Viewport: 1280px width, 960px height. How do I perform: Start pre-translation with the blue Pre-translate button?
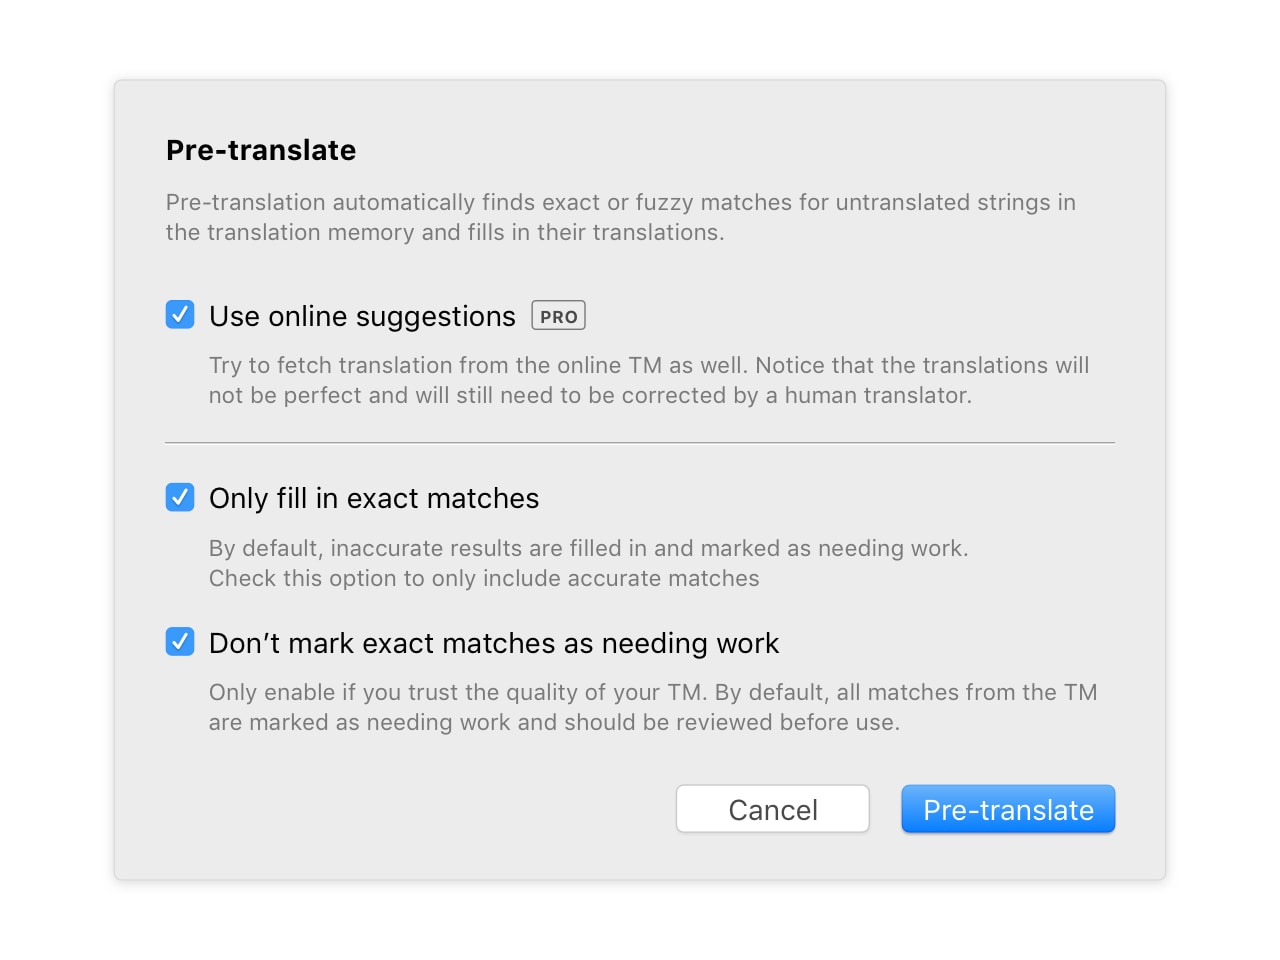[x=1008, y=809]
